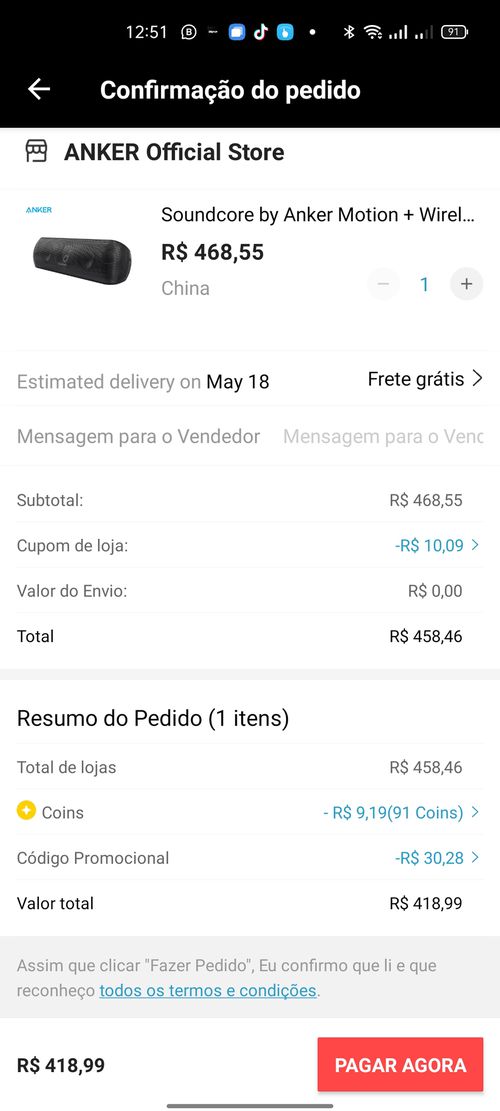Tap the Bluetooth status icon
The image size is (500, 1111).
pos(348,32)
